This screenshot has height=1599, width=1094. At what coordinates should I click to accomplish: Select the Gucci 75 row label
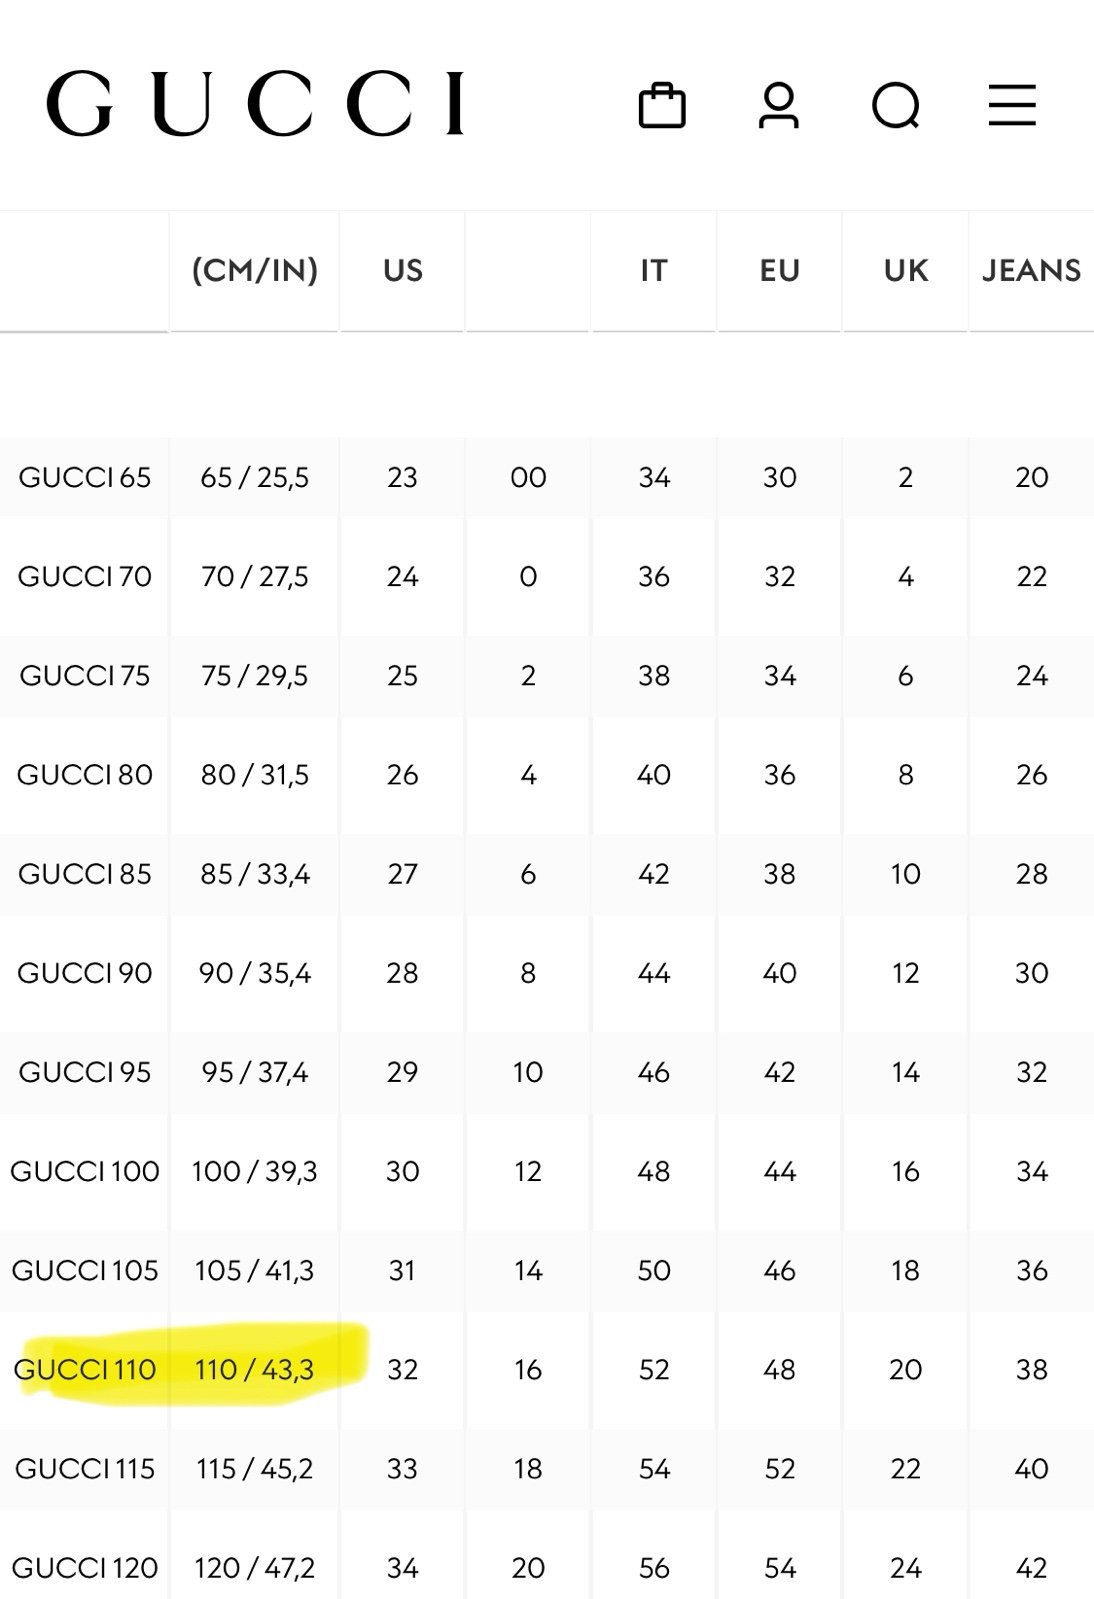pos(85,676)
